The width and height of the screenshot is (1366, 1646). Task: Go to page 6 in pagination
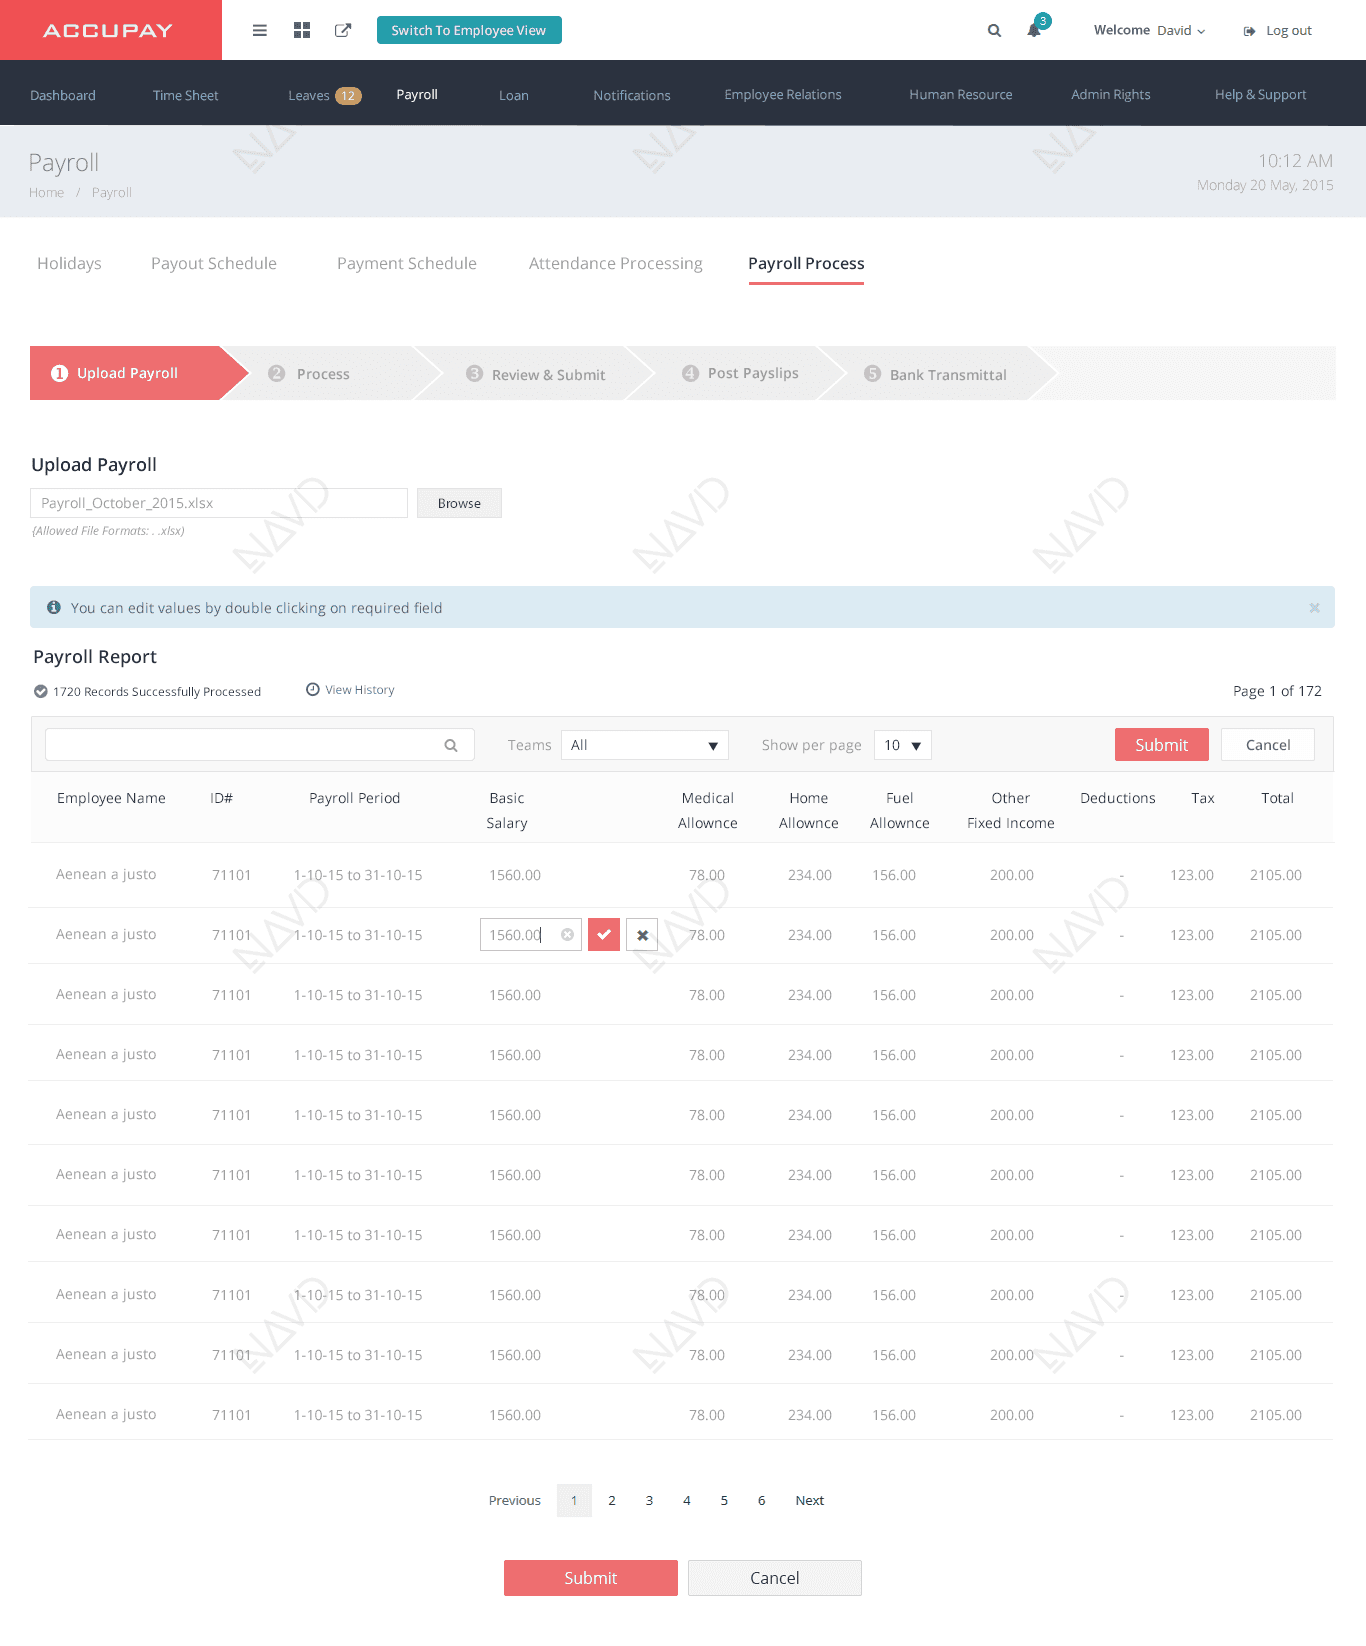761,1500
